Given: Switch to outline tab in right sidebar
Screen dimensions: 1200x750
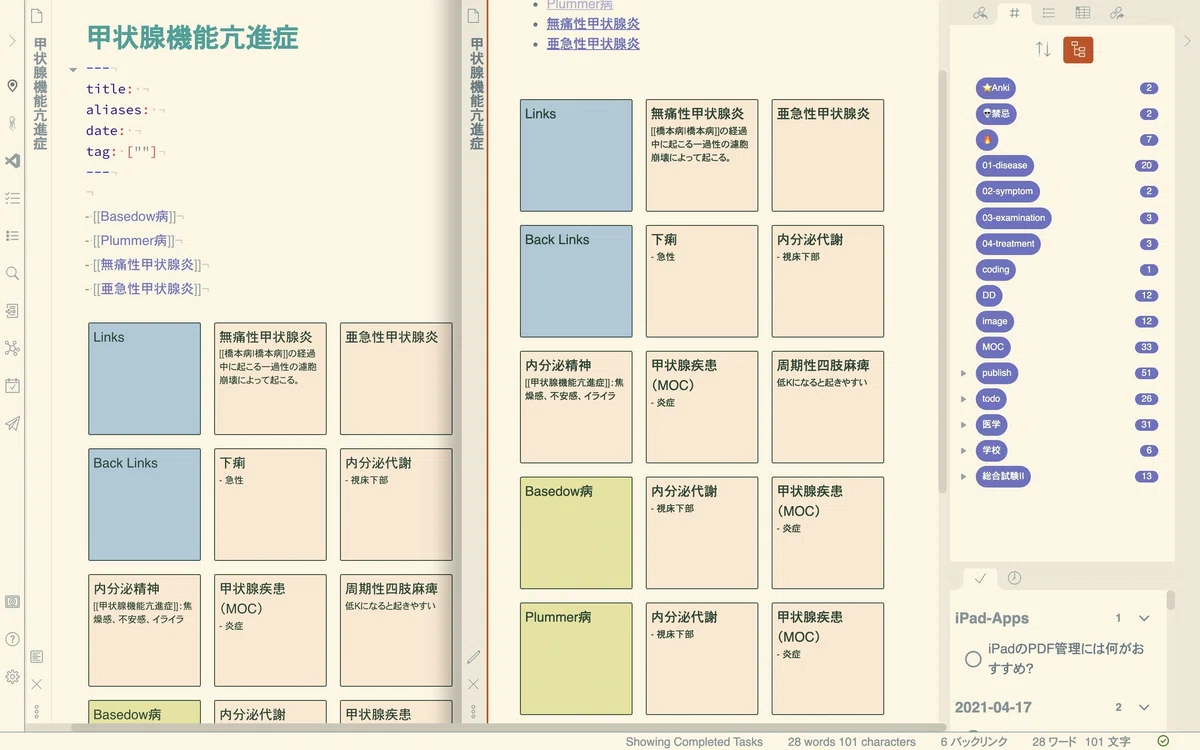Looking at the screenshot, I should (x=1048, y=13).
